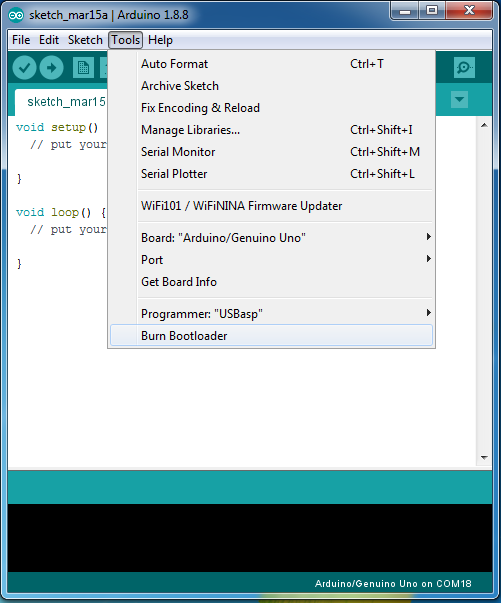
Task: Open the Help menu
Action: (x=160, y=40)
